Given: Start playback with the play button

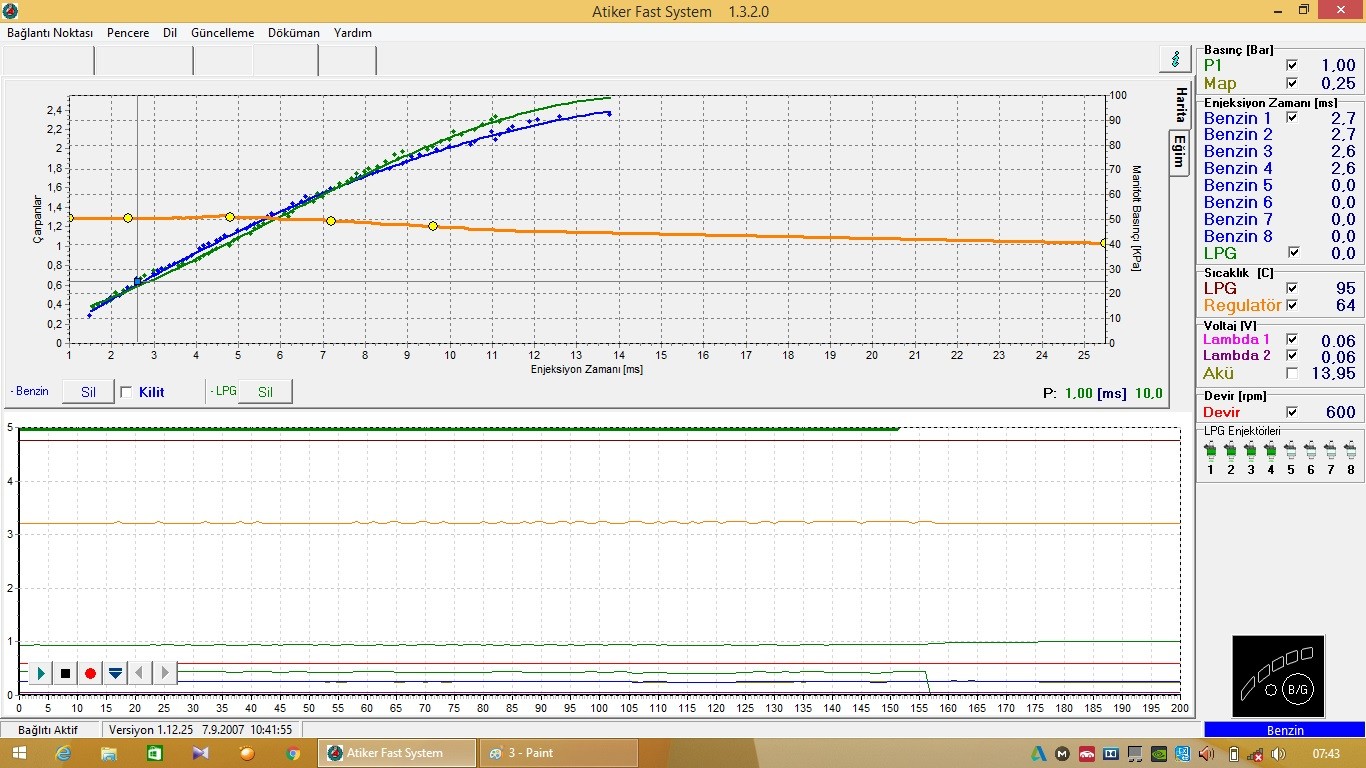Looking at the screenshot, I should [x=41, y=673].
